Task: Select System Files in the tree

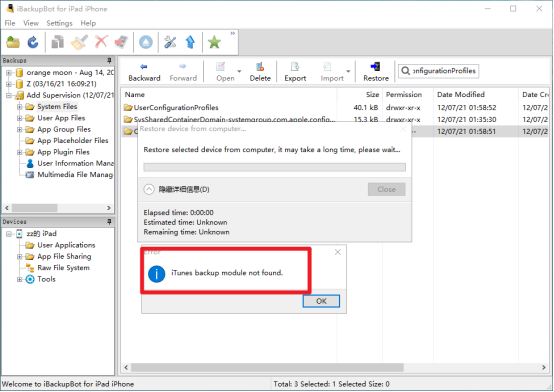Action: click(57, 106)
